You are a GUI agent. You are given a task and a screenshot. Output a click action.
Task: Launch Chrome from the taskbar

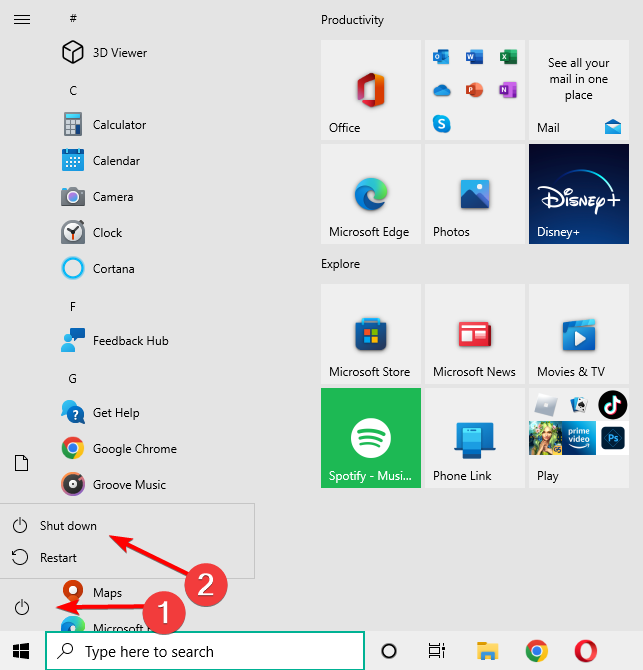point(537,651)
